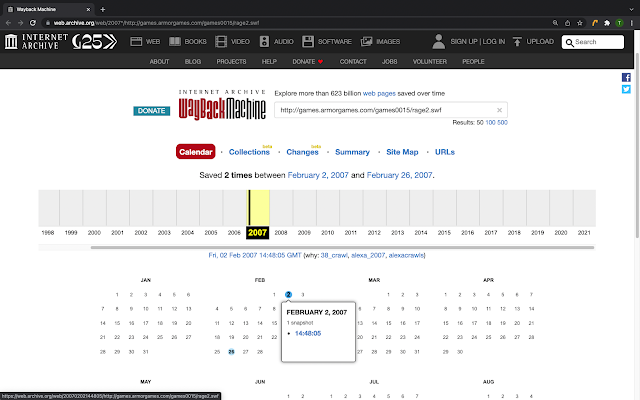This screenshot has width=640, height=400.
Task: Bookmark this page with star icon
Action: coord(580,23)
